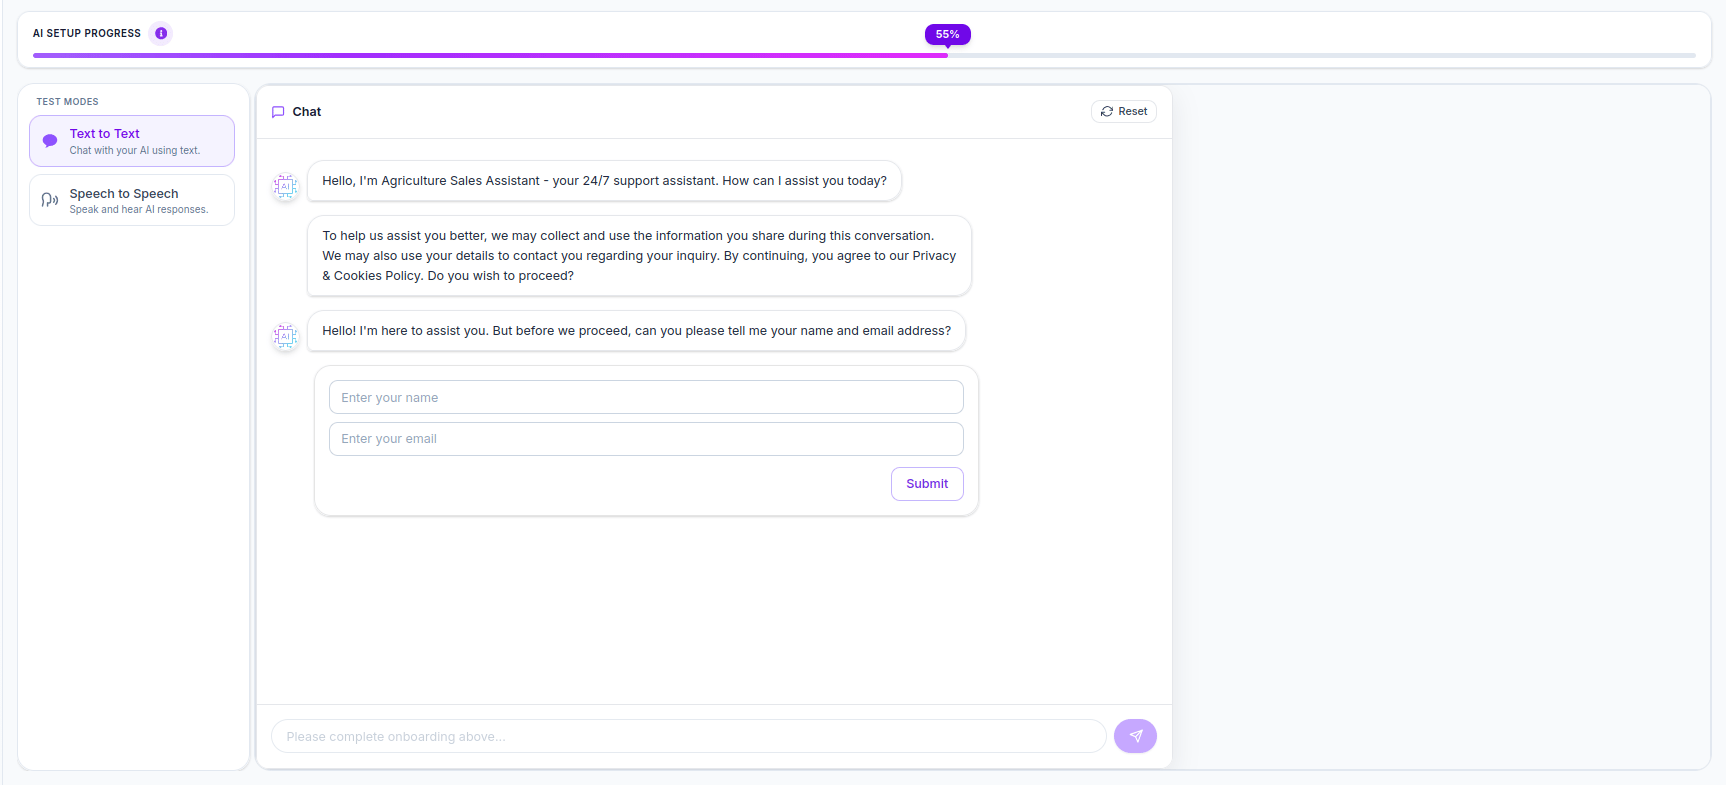1726x785 pixels.
Task: Click the Chat speech bubble icon
Action: click(278, 112)
